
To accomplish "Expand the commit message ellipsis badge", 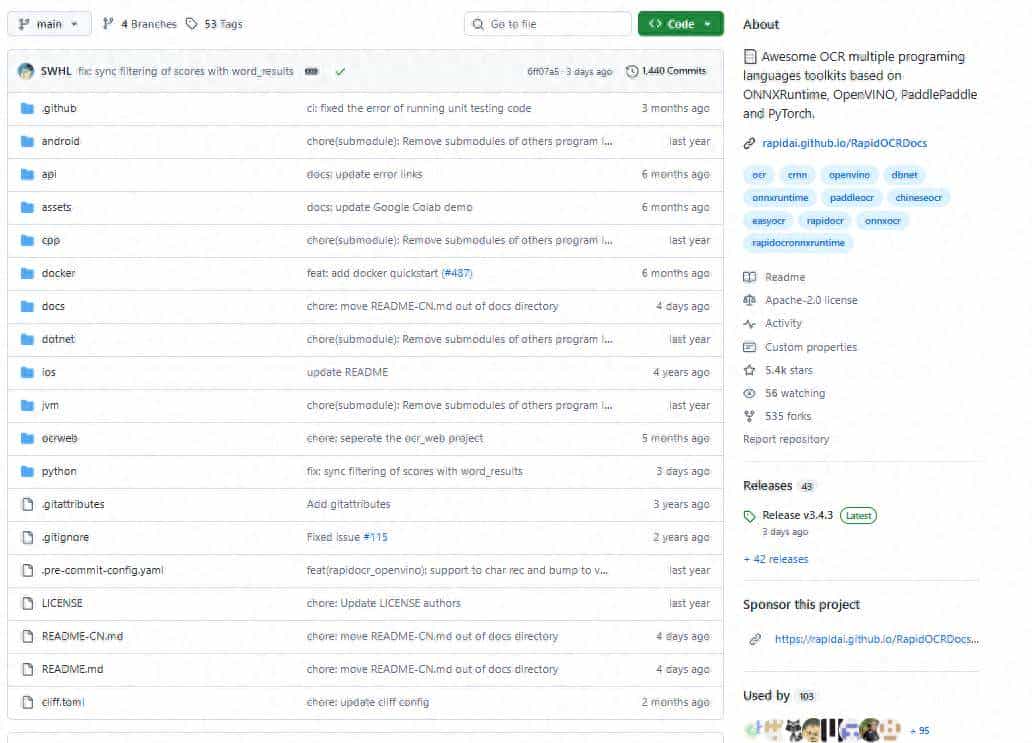I will pos(313,71).
